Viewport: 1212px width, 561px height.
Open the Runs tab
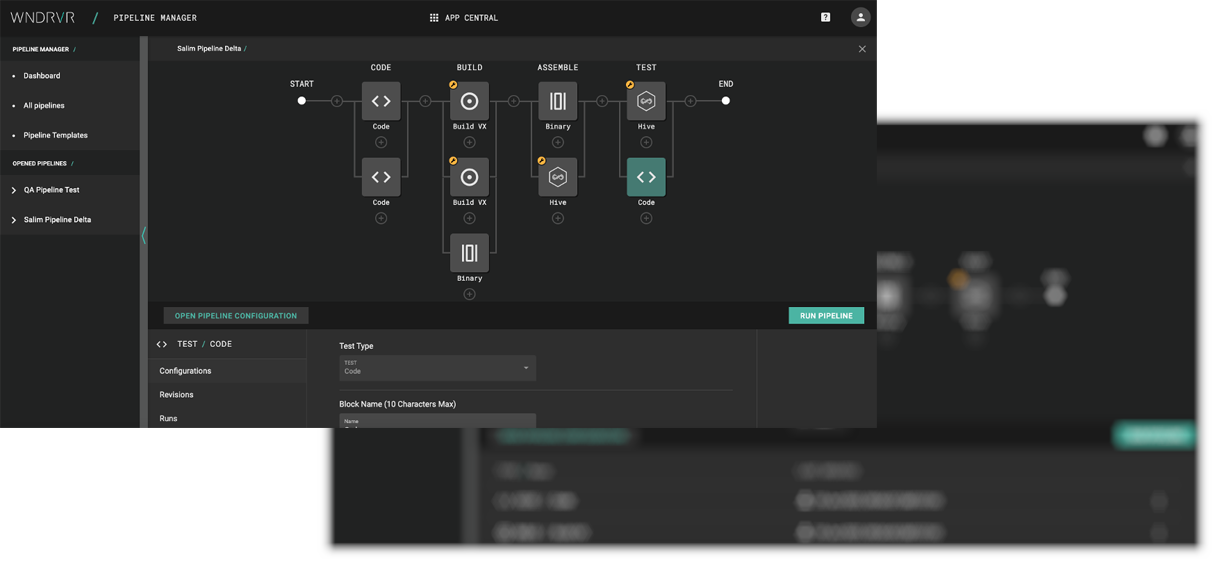(168, 419)
